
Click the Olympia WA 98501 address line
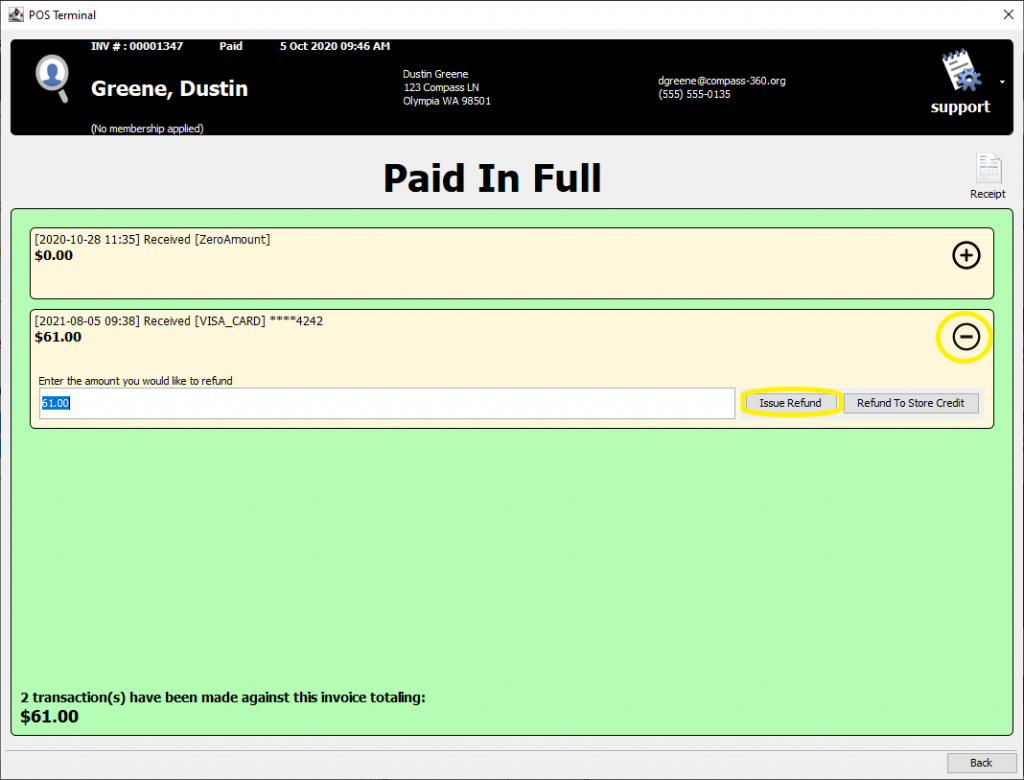pyautogui.click(x=447, y=101)
